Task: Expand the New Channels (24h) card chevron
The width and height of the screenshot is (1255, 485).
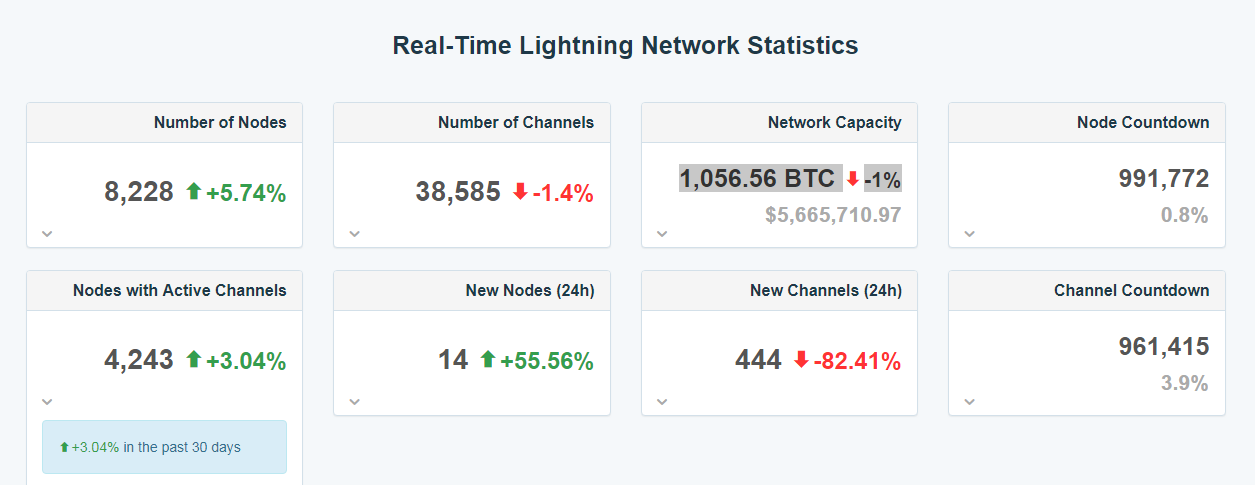Action: pos(661,402)
